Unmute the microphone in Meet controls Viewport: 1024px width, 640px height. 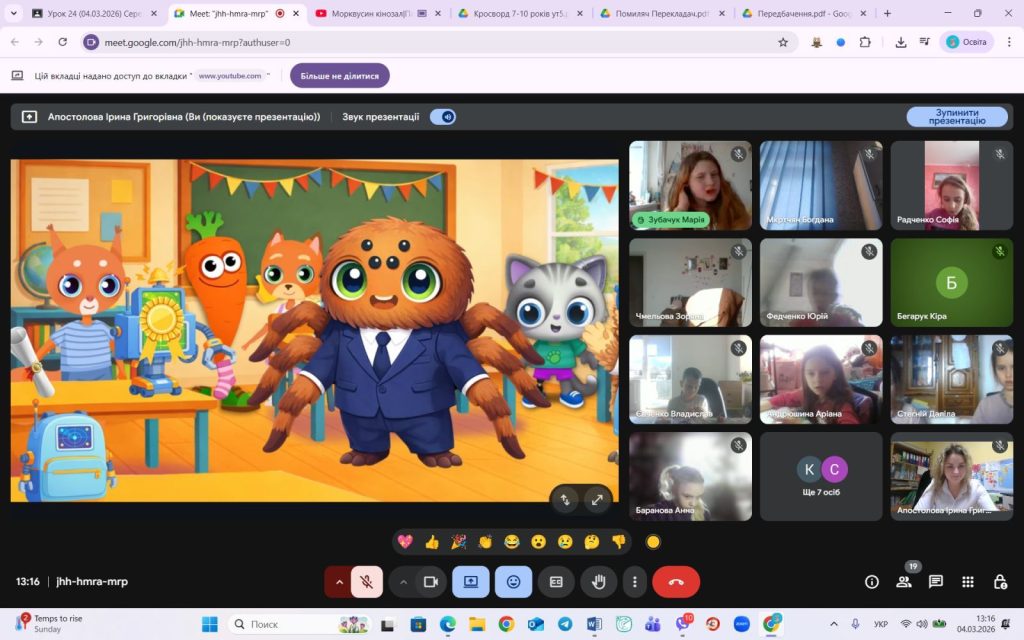click(367, 582)
